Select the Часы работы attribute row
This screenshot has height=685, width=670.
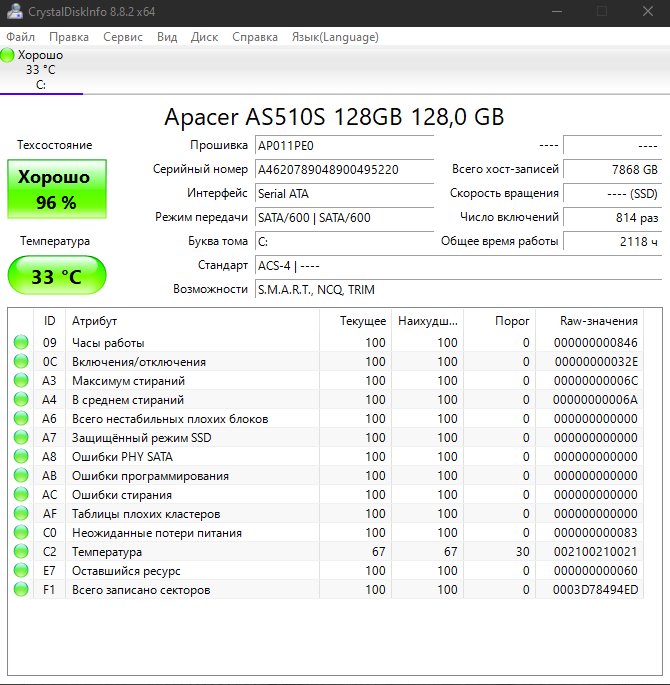[326, 342]
